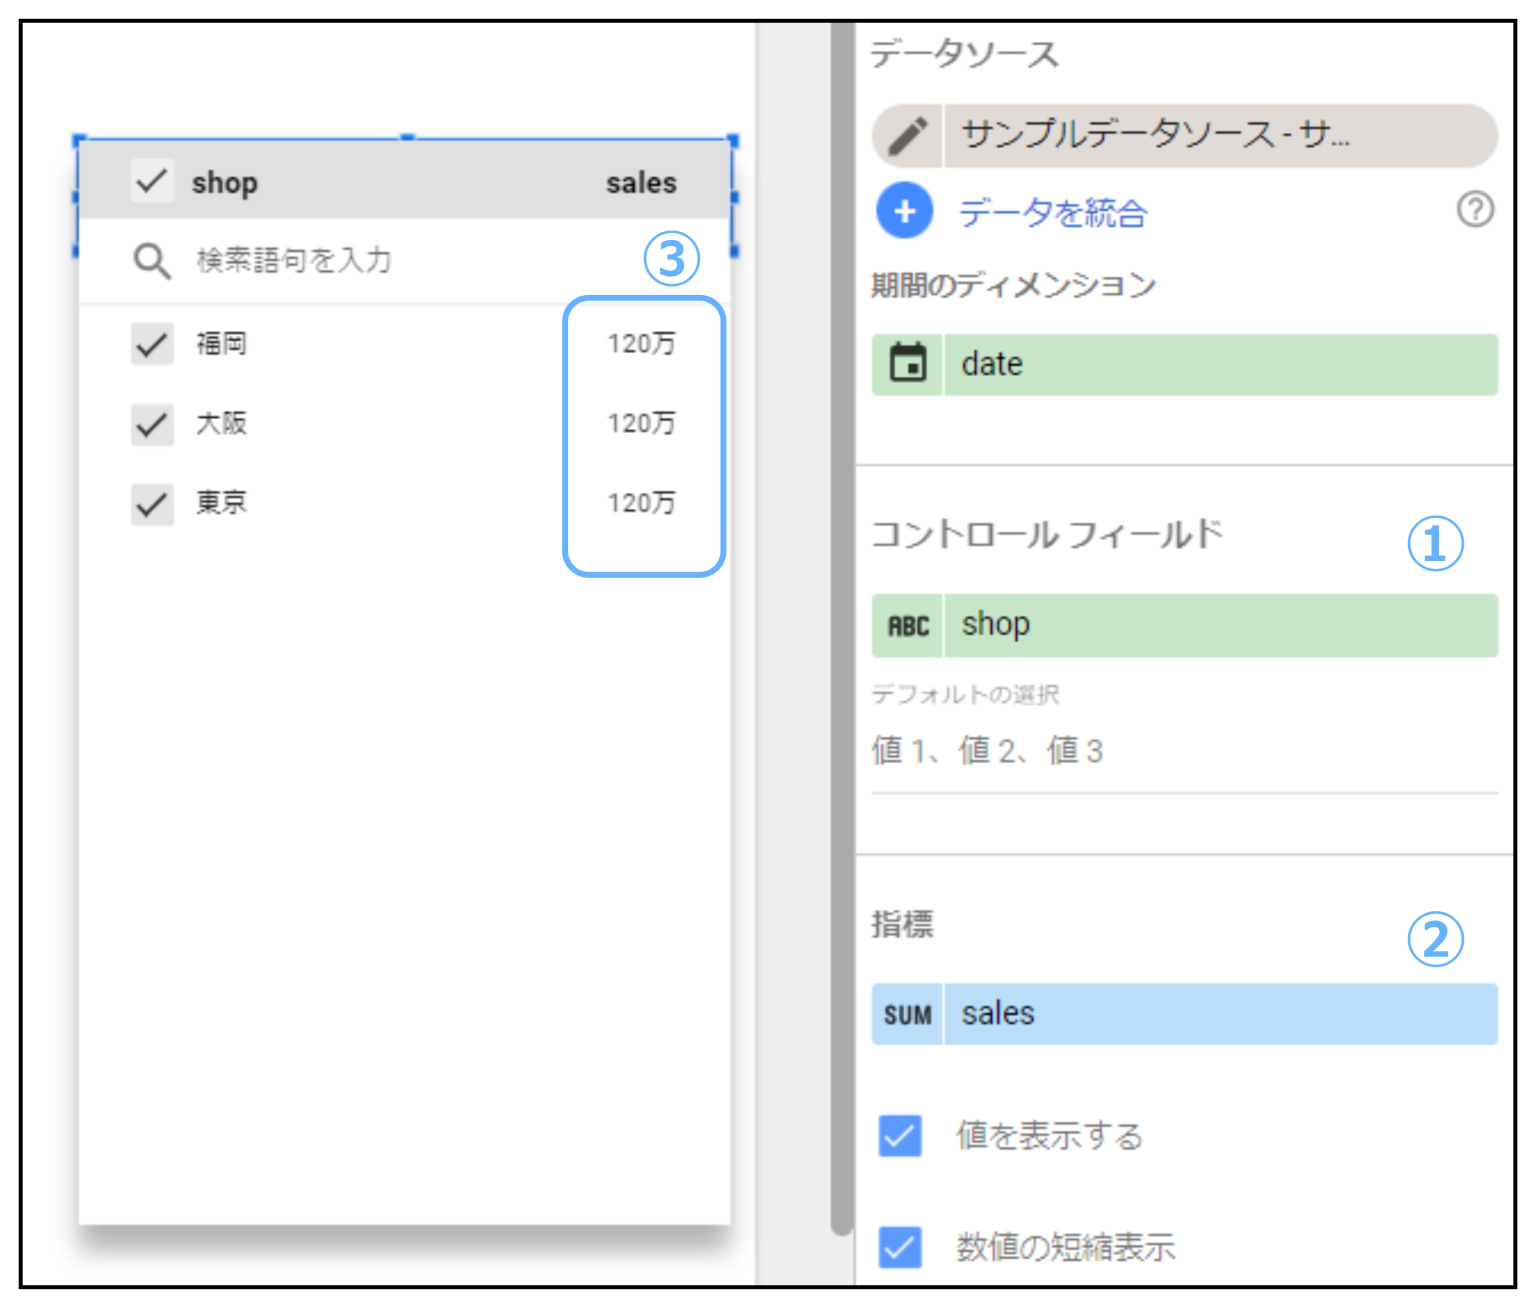Uncheck the 福岡 checkbox
Viewport: 1536px width, 1306px height.
click(x=152, y=344)
